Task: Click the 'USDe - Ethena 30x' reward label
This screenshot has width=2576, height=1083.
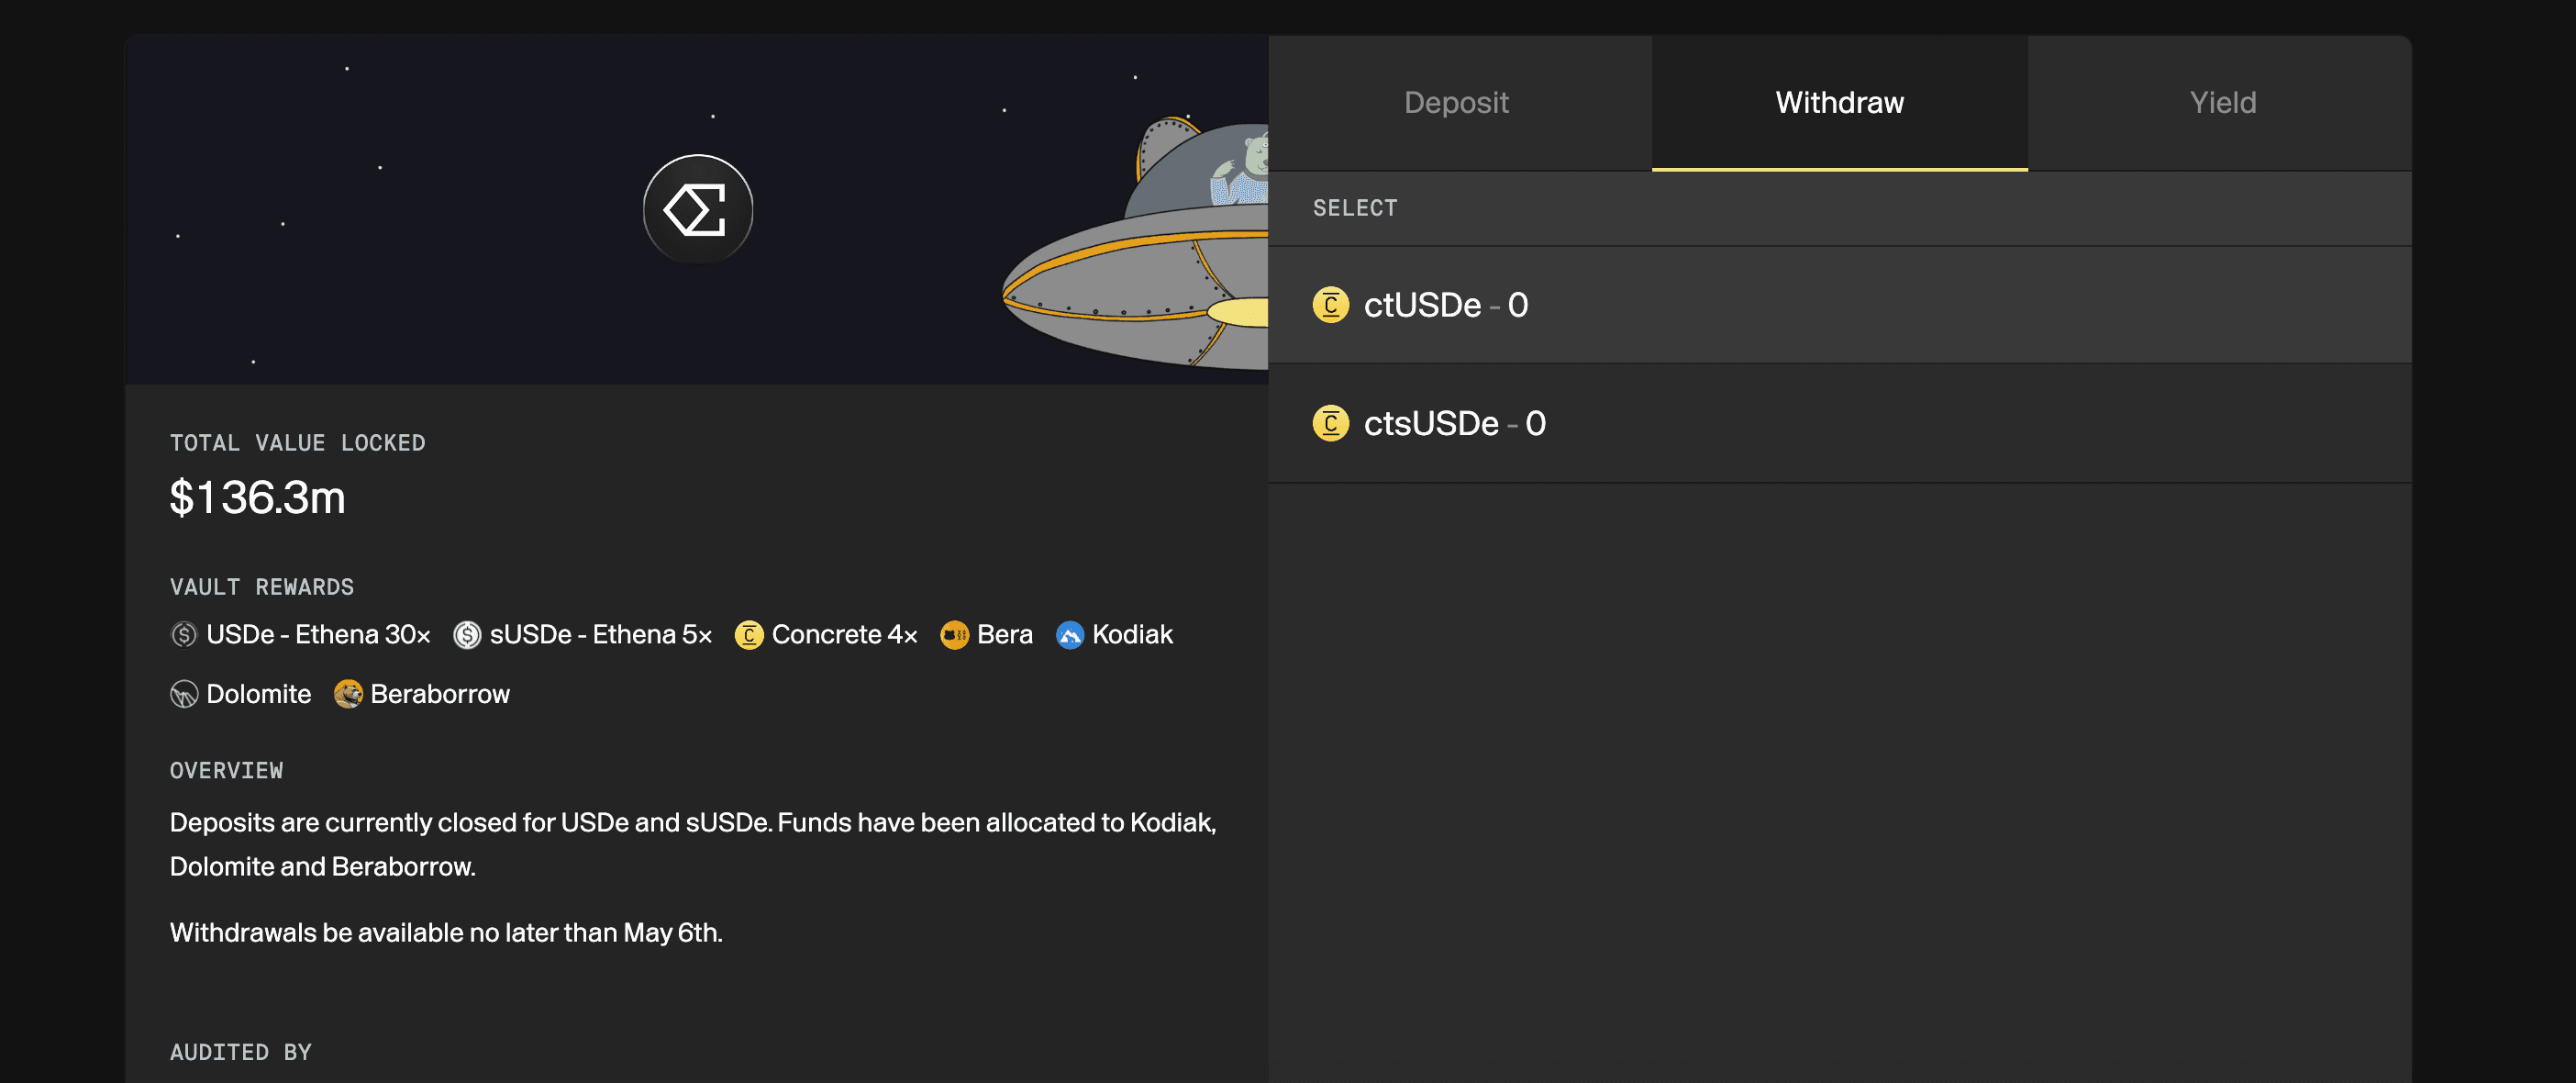Action: pyautogui.click(x=318, y=635)
